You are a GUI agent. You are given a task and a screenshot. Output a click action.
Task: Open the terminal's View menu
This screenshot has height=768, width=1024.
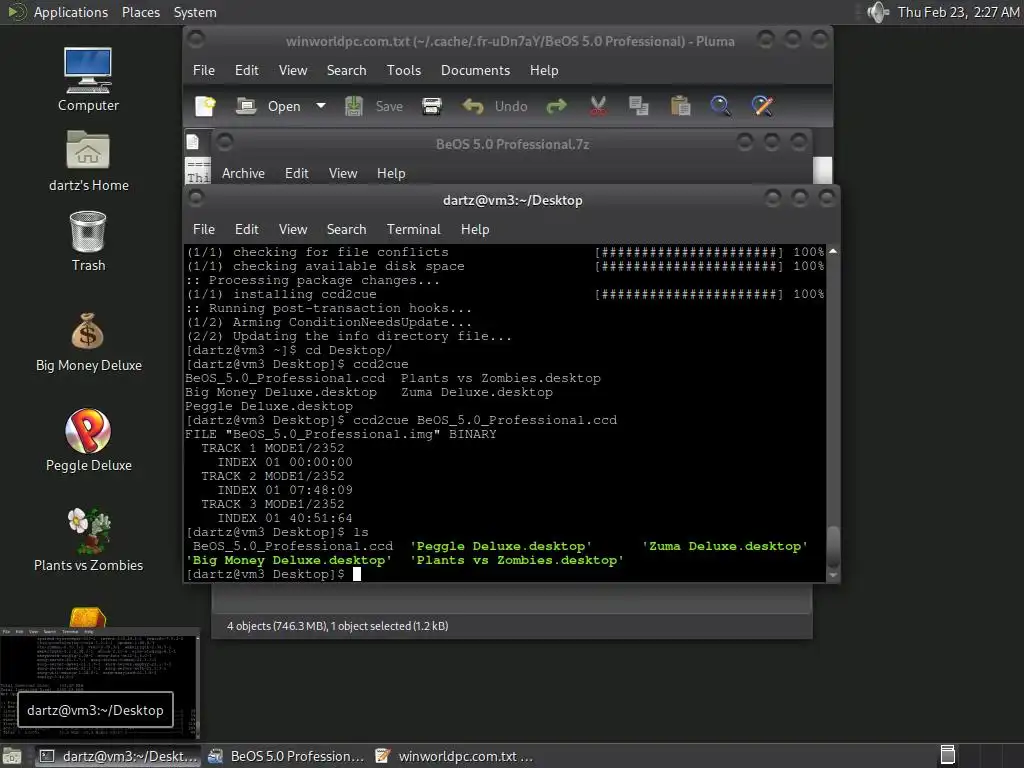[293, 229]
